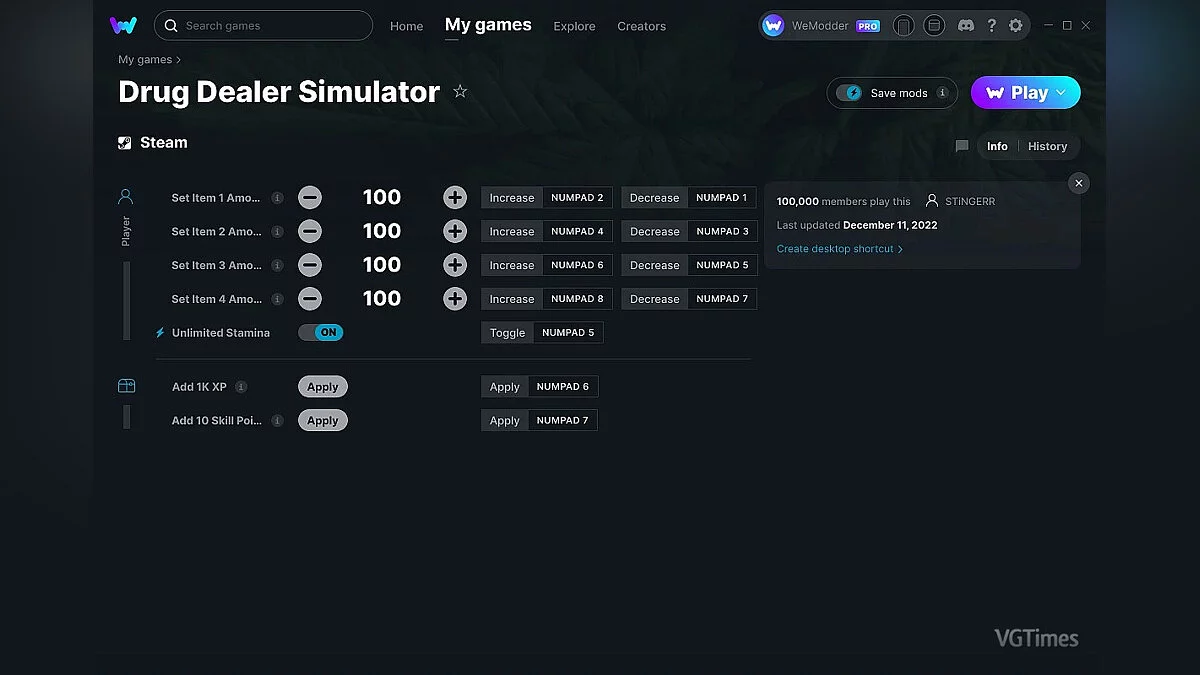Open settings gear icon
The height and width of the screenshot is (675, 1200).
coord(1016,26)
